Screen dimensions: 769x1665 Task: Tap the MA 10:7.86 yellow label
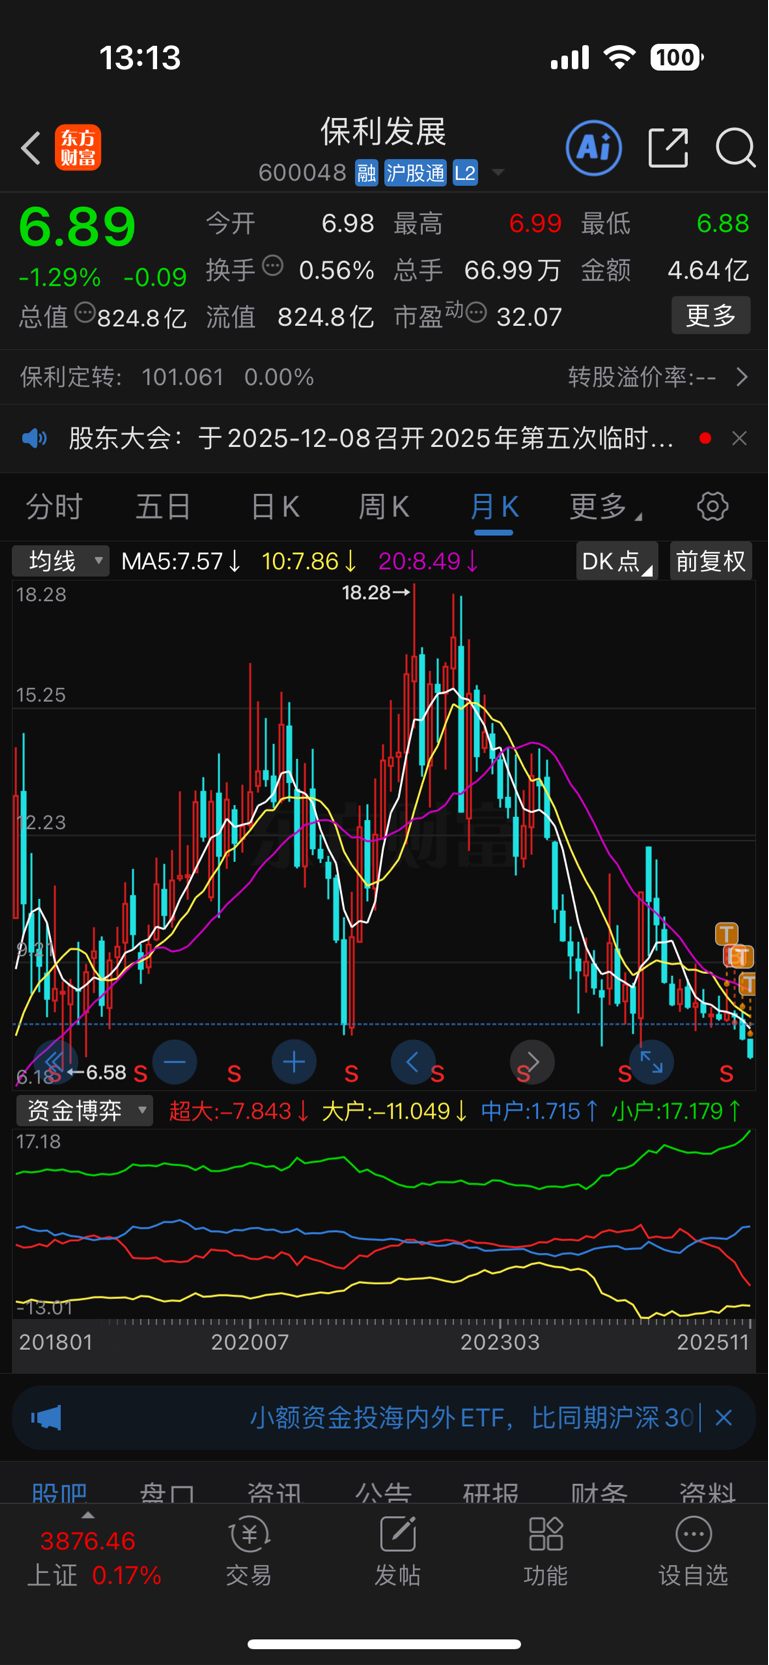coord(310,561)
